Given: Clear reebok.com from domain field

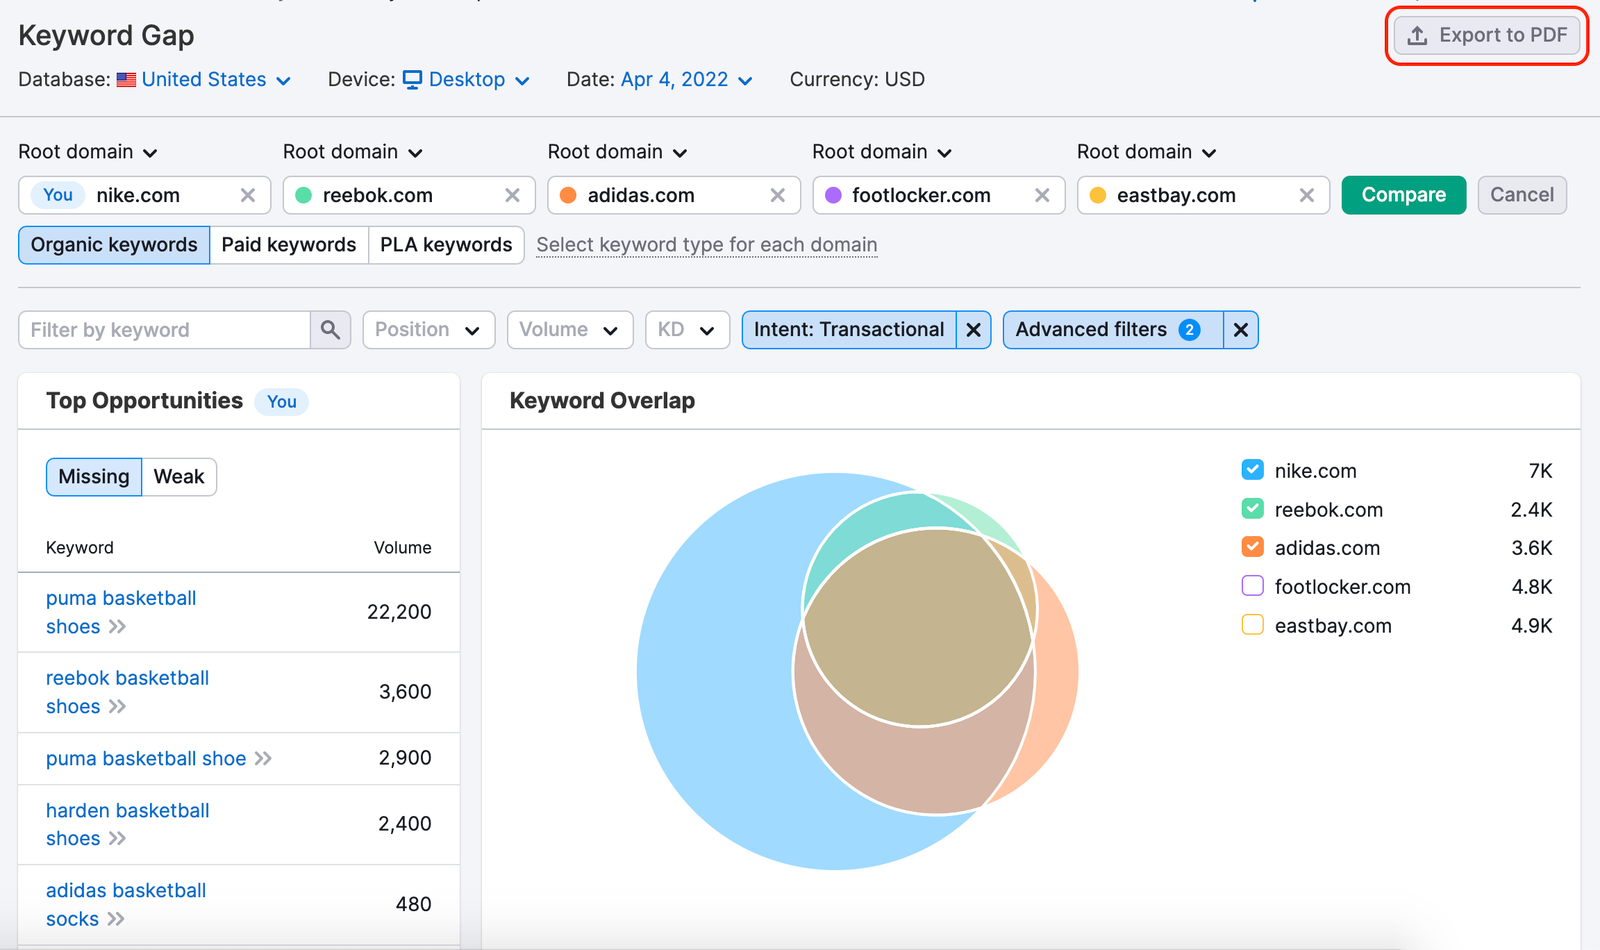Looking at the screenshot, I should pos(512,196).
